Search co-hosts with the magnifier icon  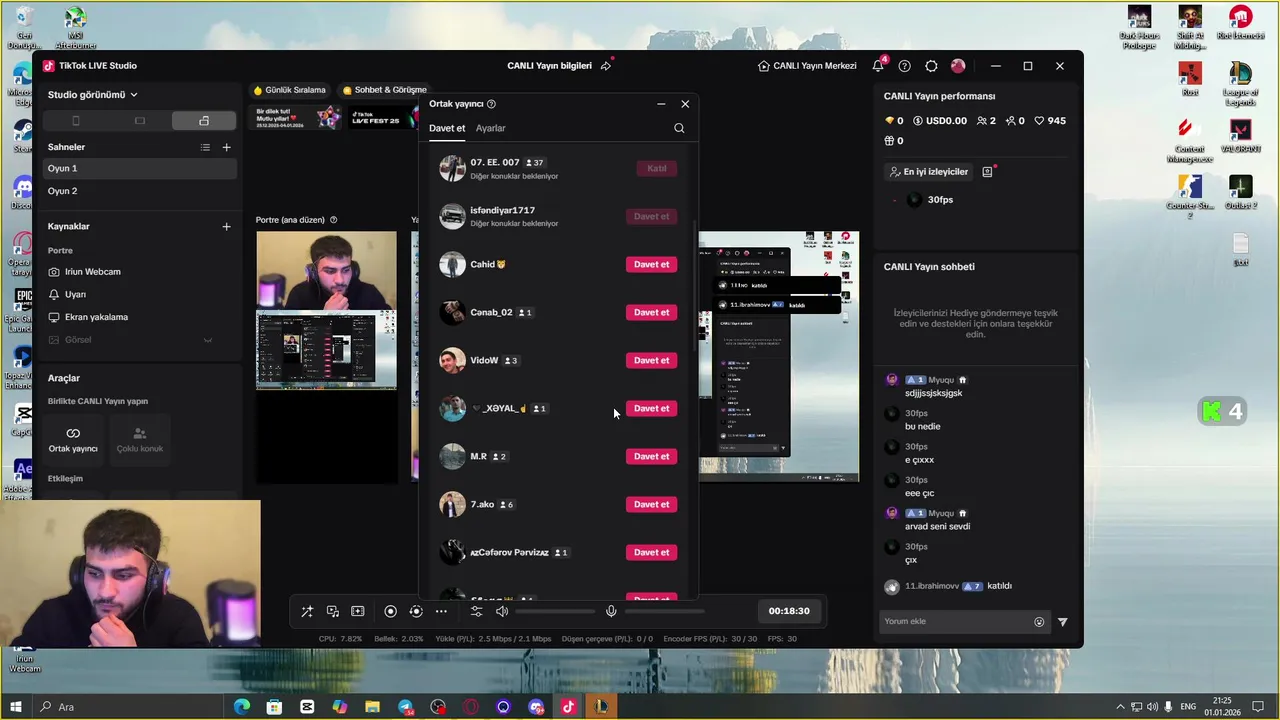(679, 128)
